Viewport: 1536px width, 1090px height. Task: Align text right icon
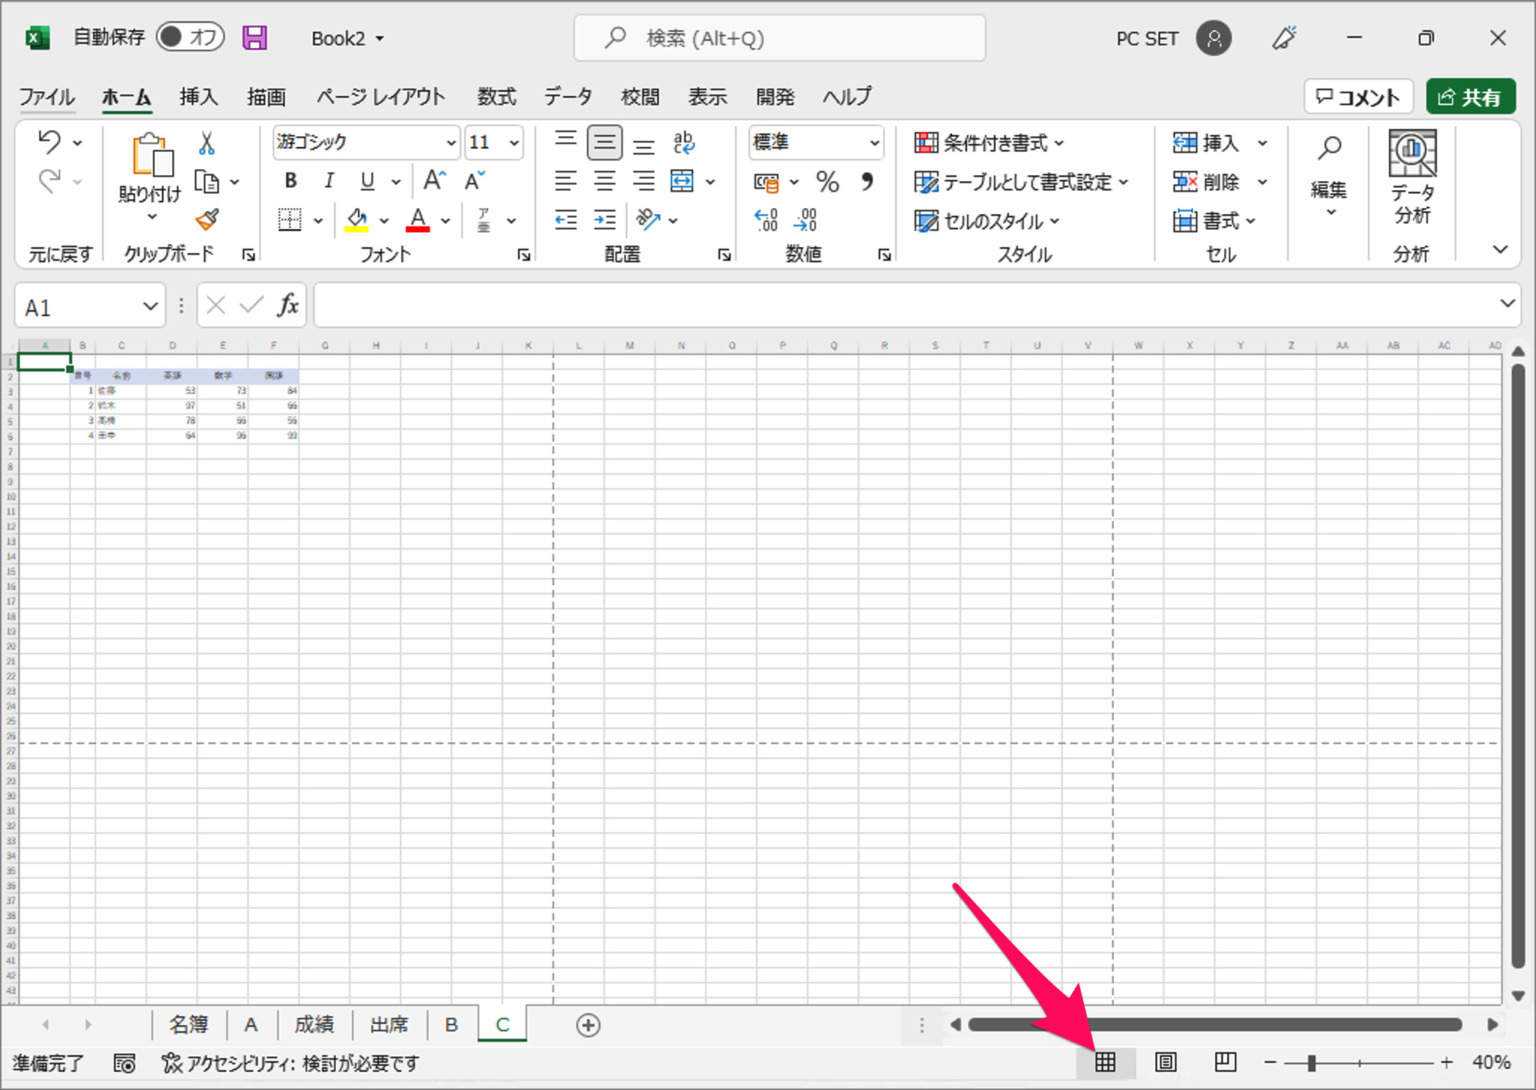644,181
